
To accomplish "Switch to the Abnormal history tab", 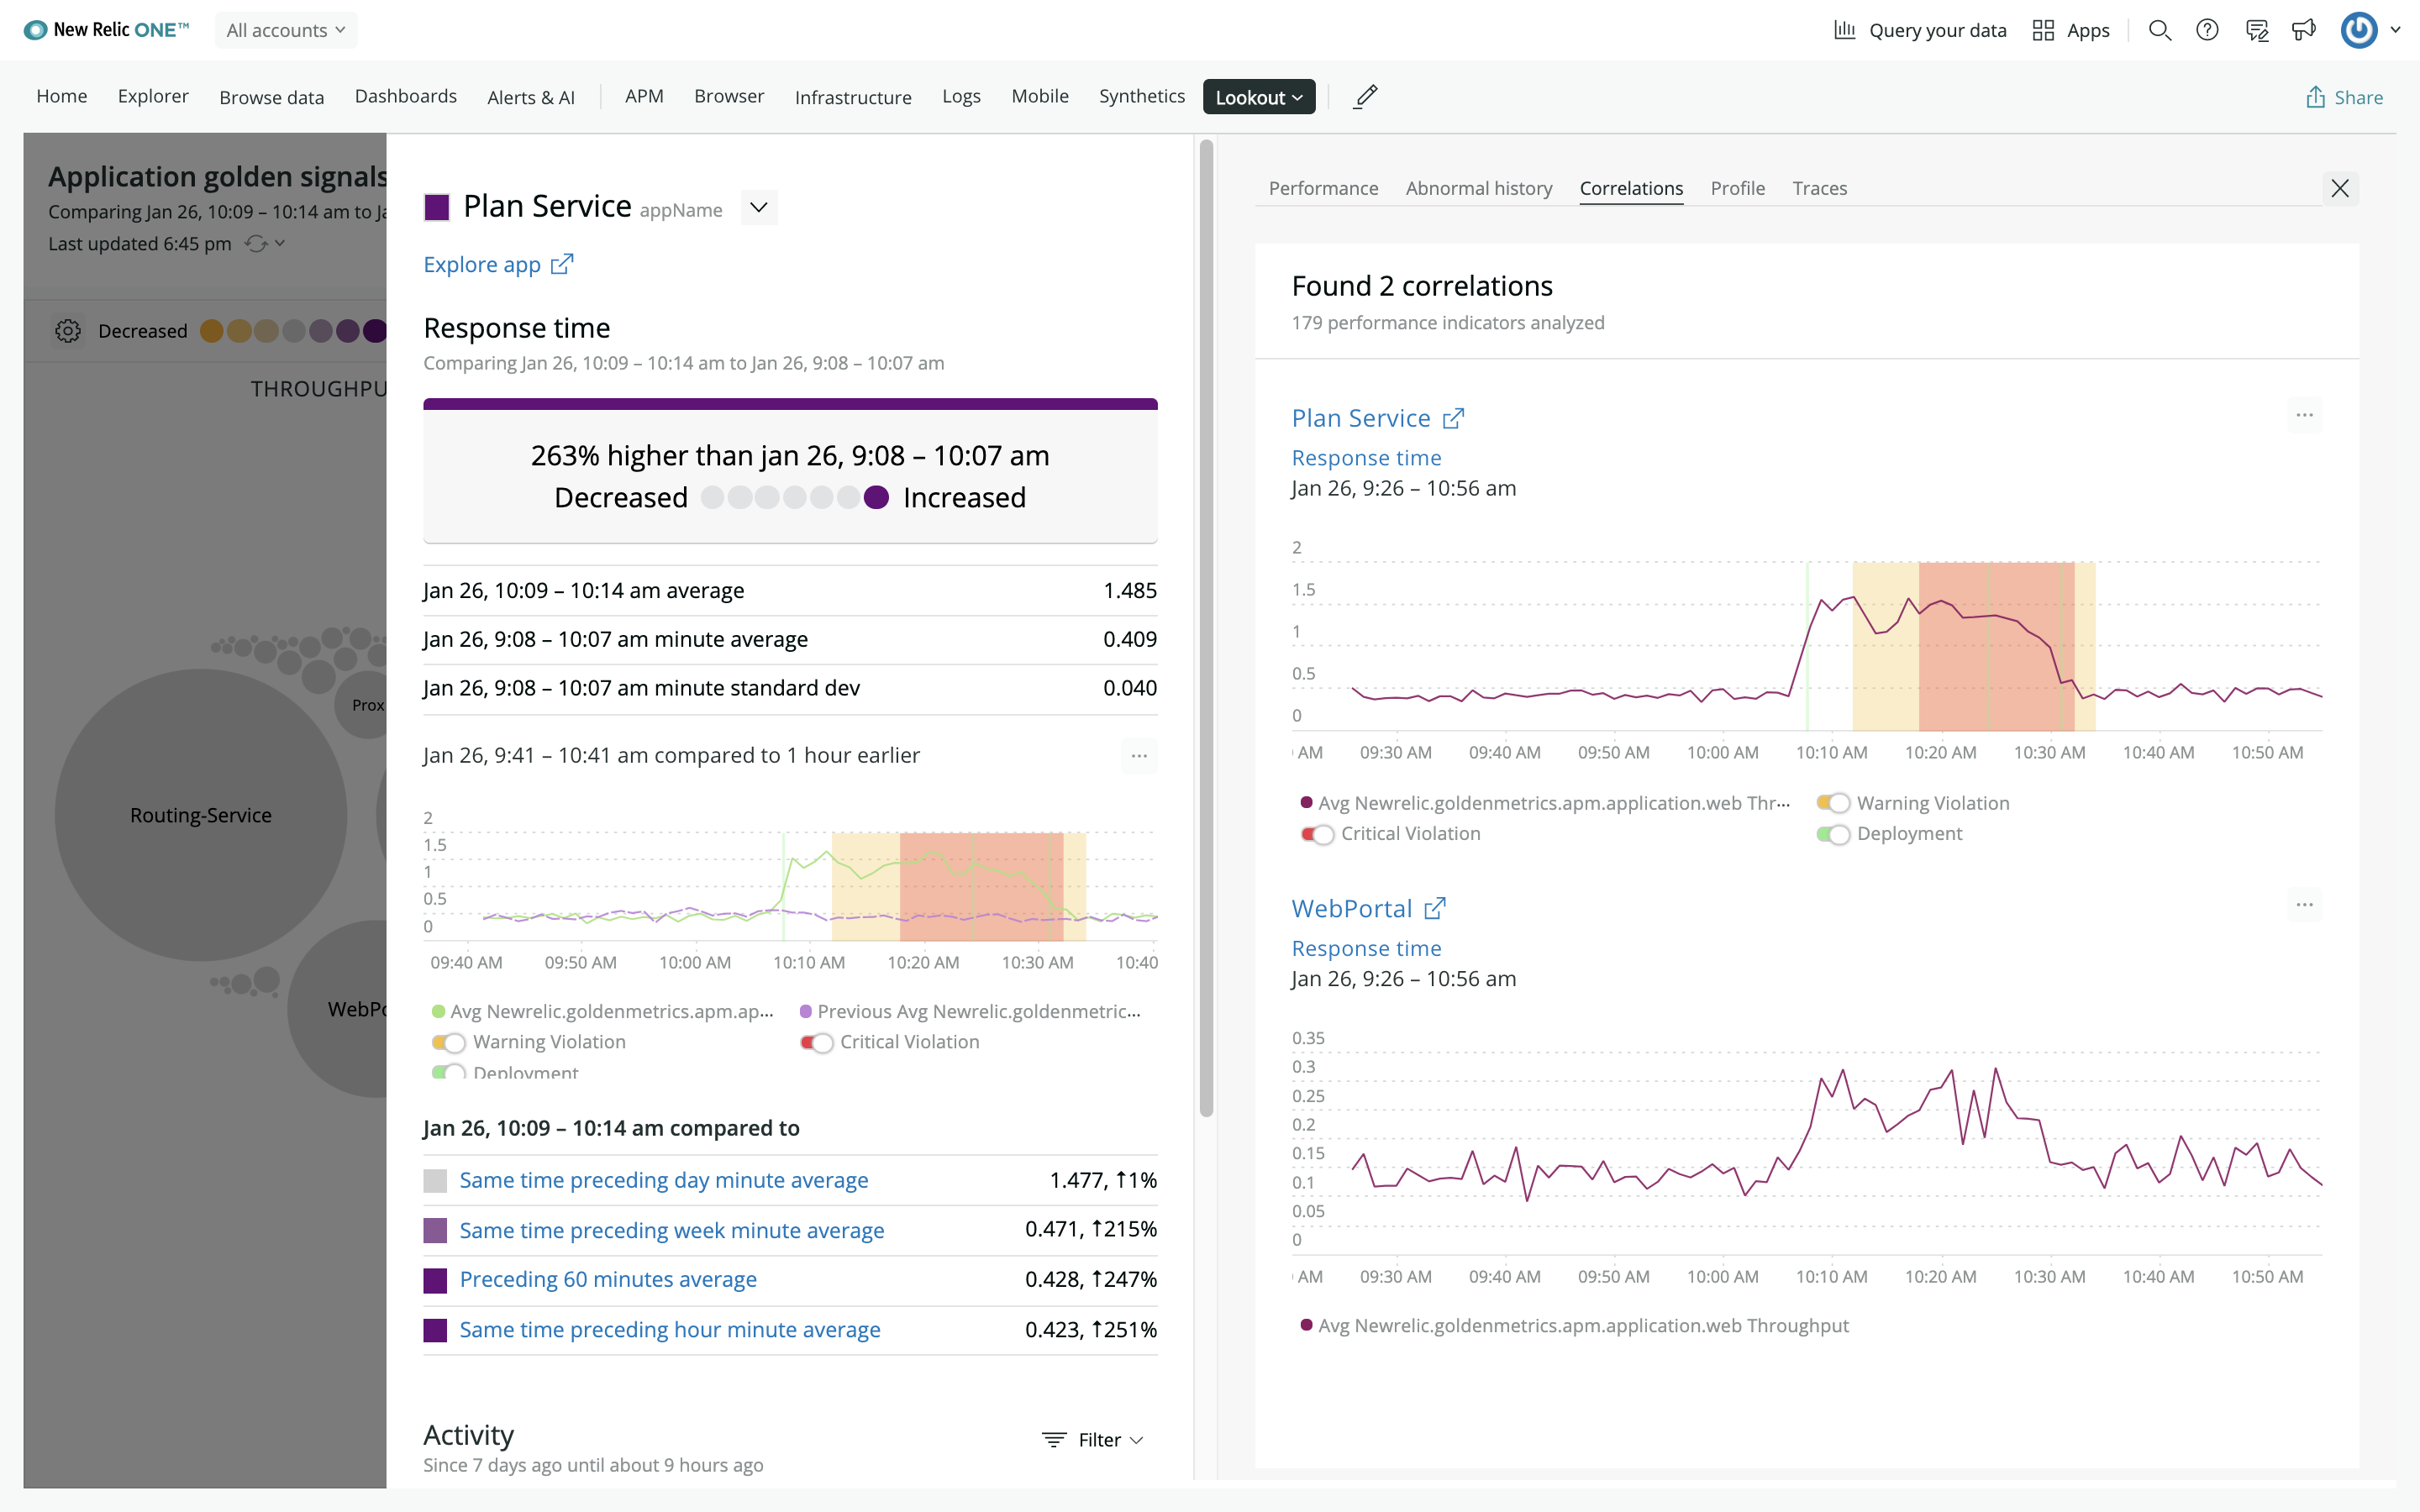I will [1478, 188].
